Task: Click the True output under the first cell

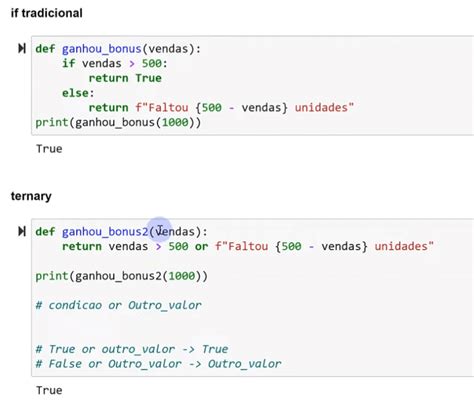Action: coord(49,149)
